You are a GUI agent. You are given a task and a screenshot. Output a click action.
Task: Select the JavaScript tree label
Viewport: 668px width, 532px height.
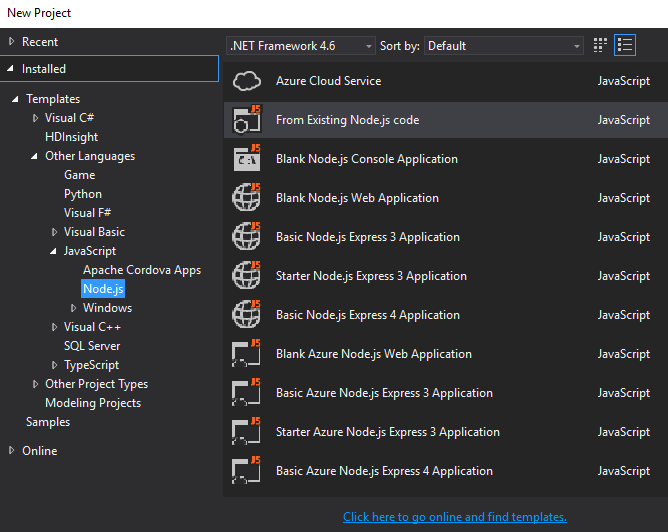(x=90, y=251)
